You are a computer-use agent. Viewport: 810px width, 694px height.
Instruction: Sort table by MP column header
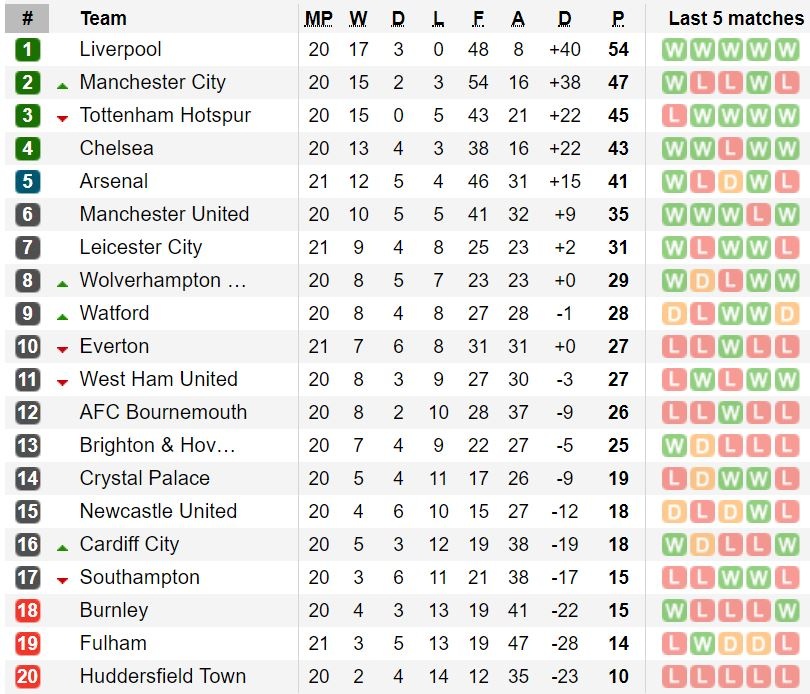click(319, 18)
